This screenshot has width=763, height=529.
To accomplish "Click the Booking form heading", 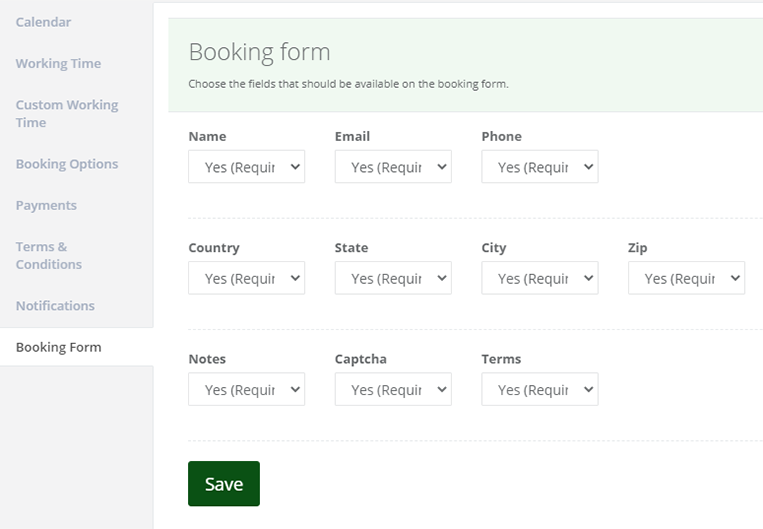I will click(259, 52).
